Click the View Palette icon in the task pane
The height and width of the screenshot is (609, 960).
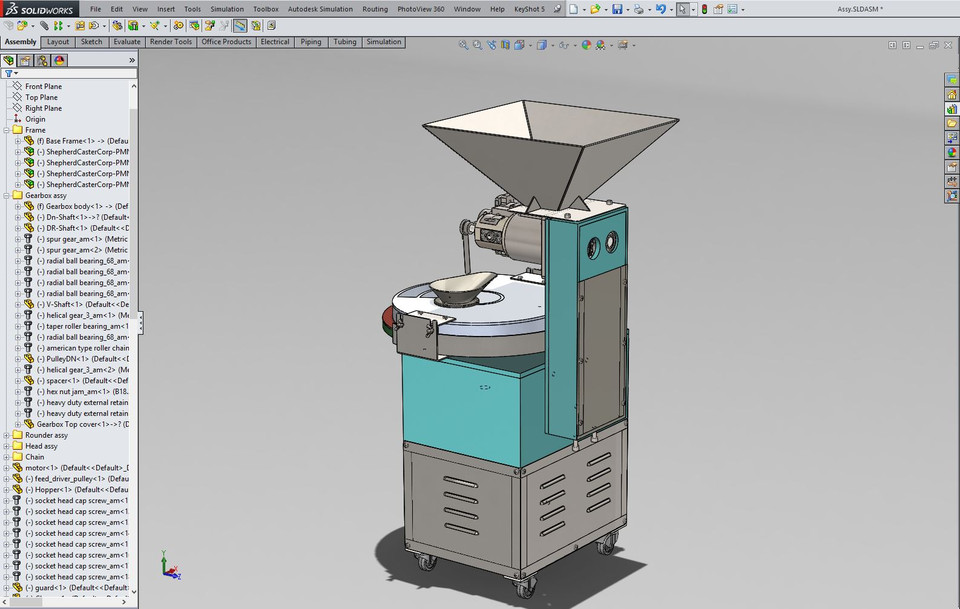[951, 141]
